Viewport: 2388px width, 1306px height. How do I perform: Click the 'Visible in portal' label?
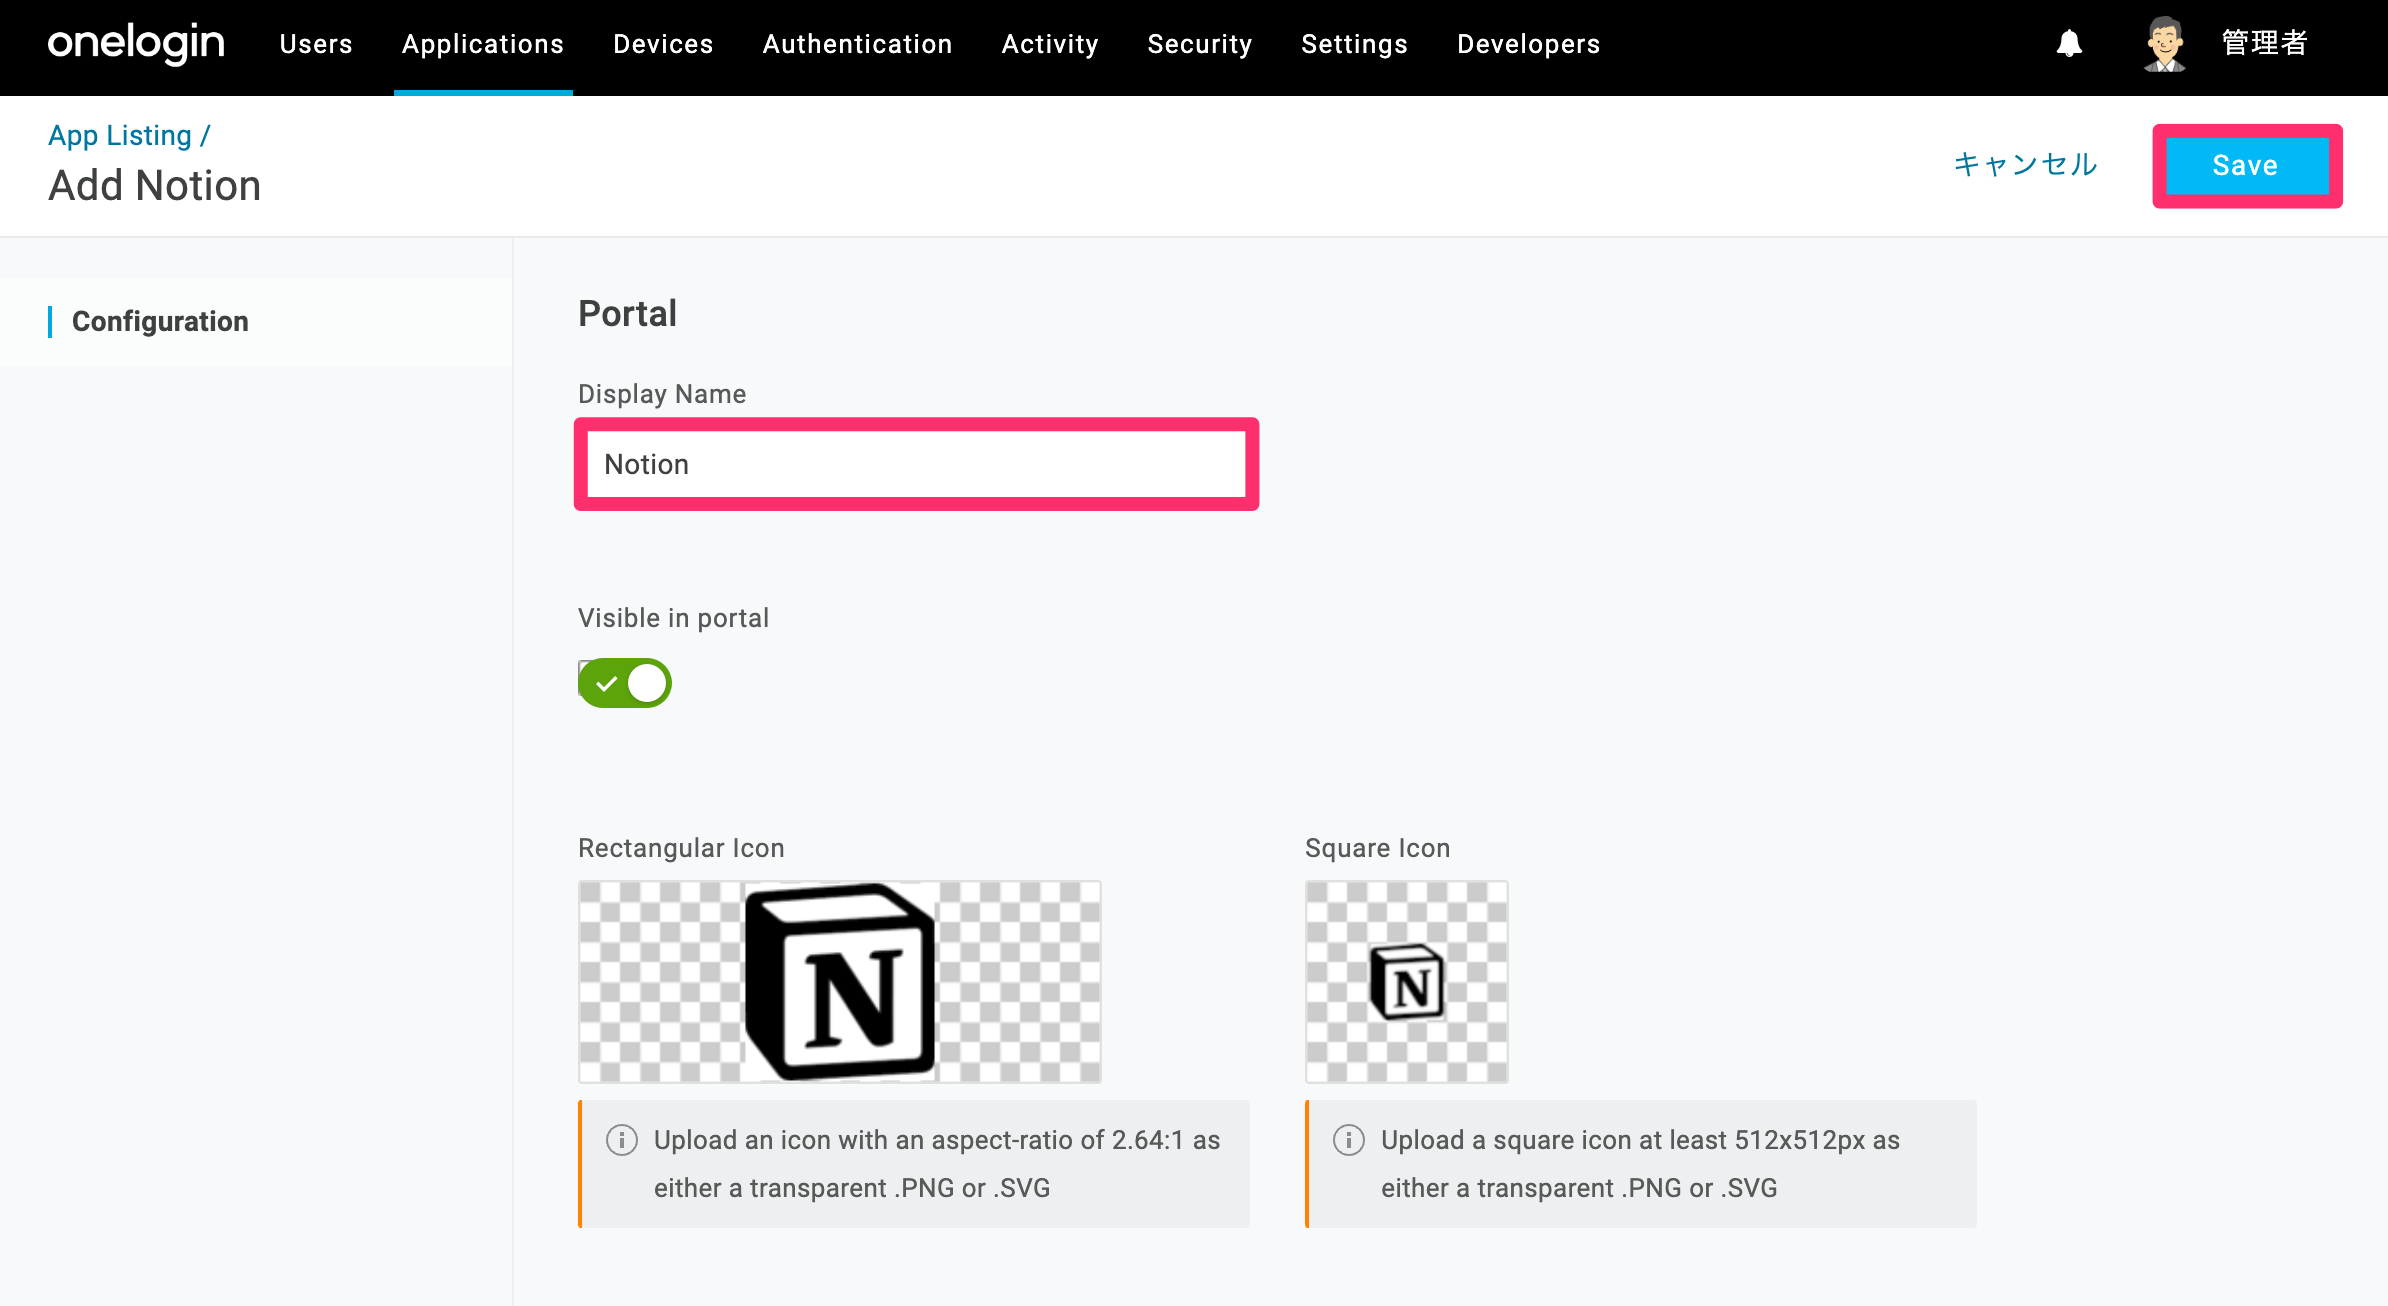[x=674, y=618]
